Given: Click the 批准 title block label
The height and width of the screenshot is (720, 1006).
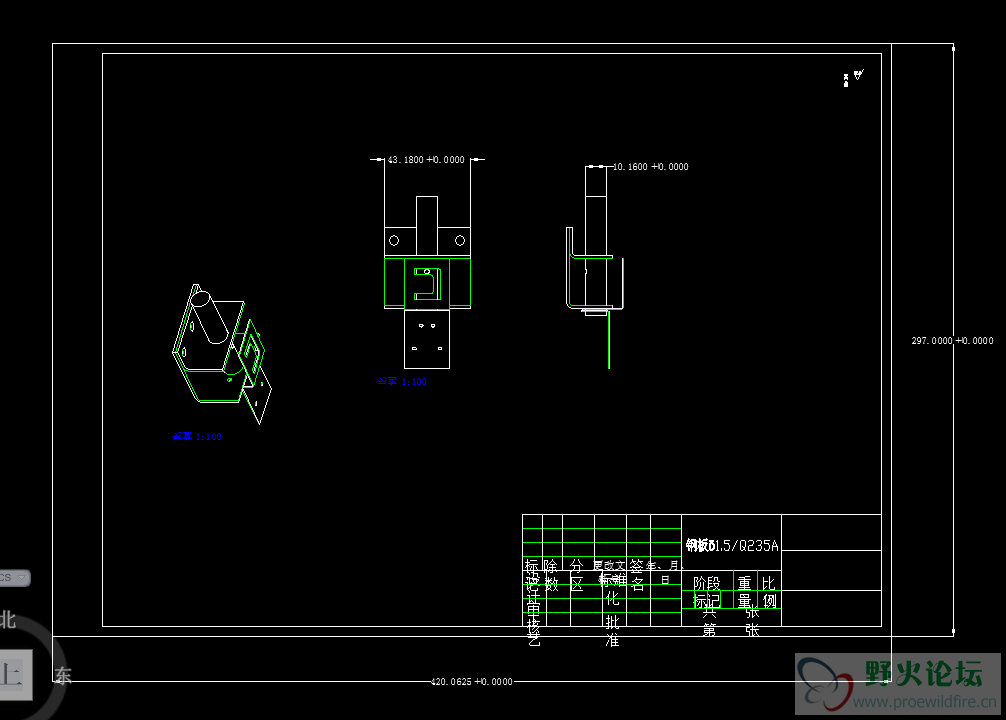Looking at the screenshot, I should point(612,631).
